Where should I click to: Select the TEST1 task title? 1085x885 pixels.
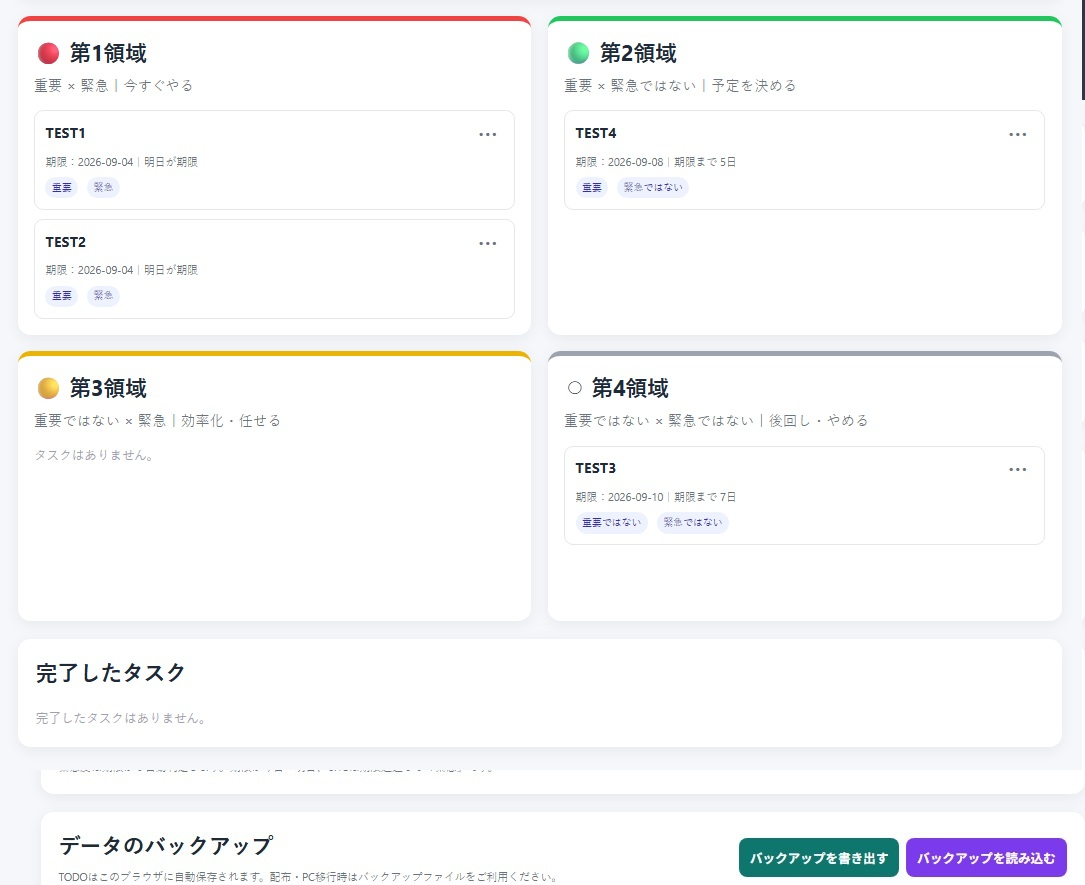tap(65, 133)
